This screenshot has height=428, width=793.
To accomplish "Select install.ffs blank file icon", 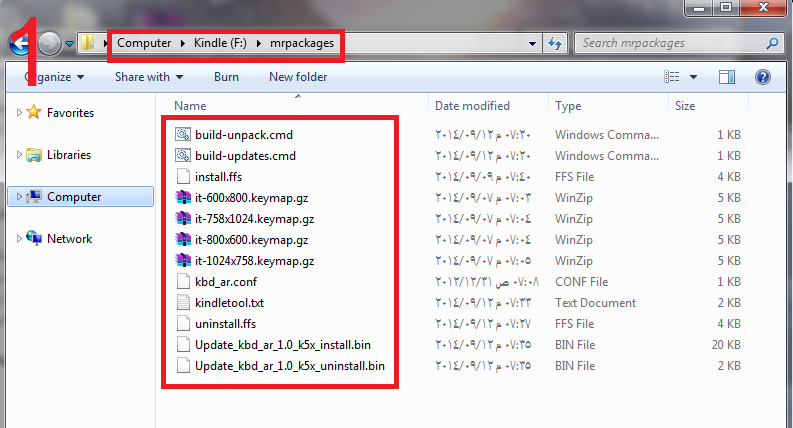I will point(183,177).
